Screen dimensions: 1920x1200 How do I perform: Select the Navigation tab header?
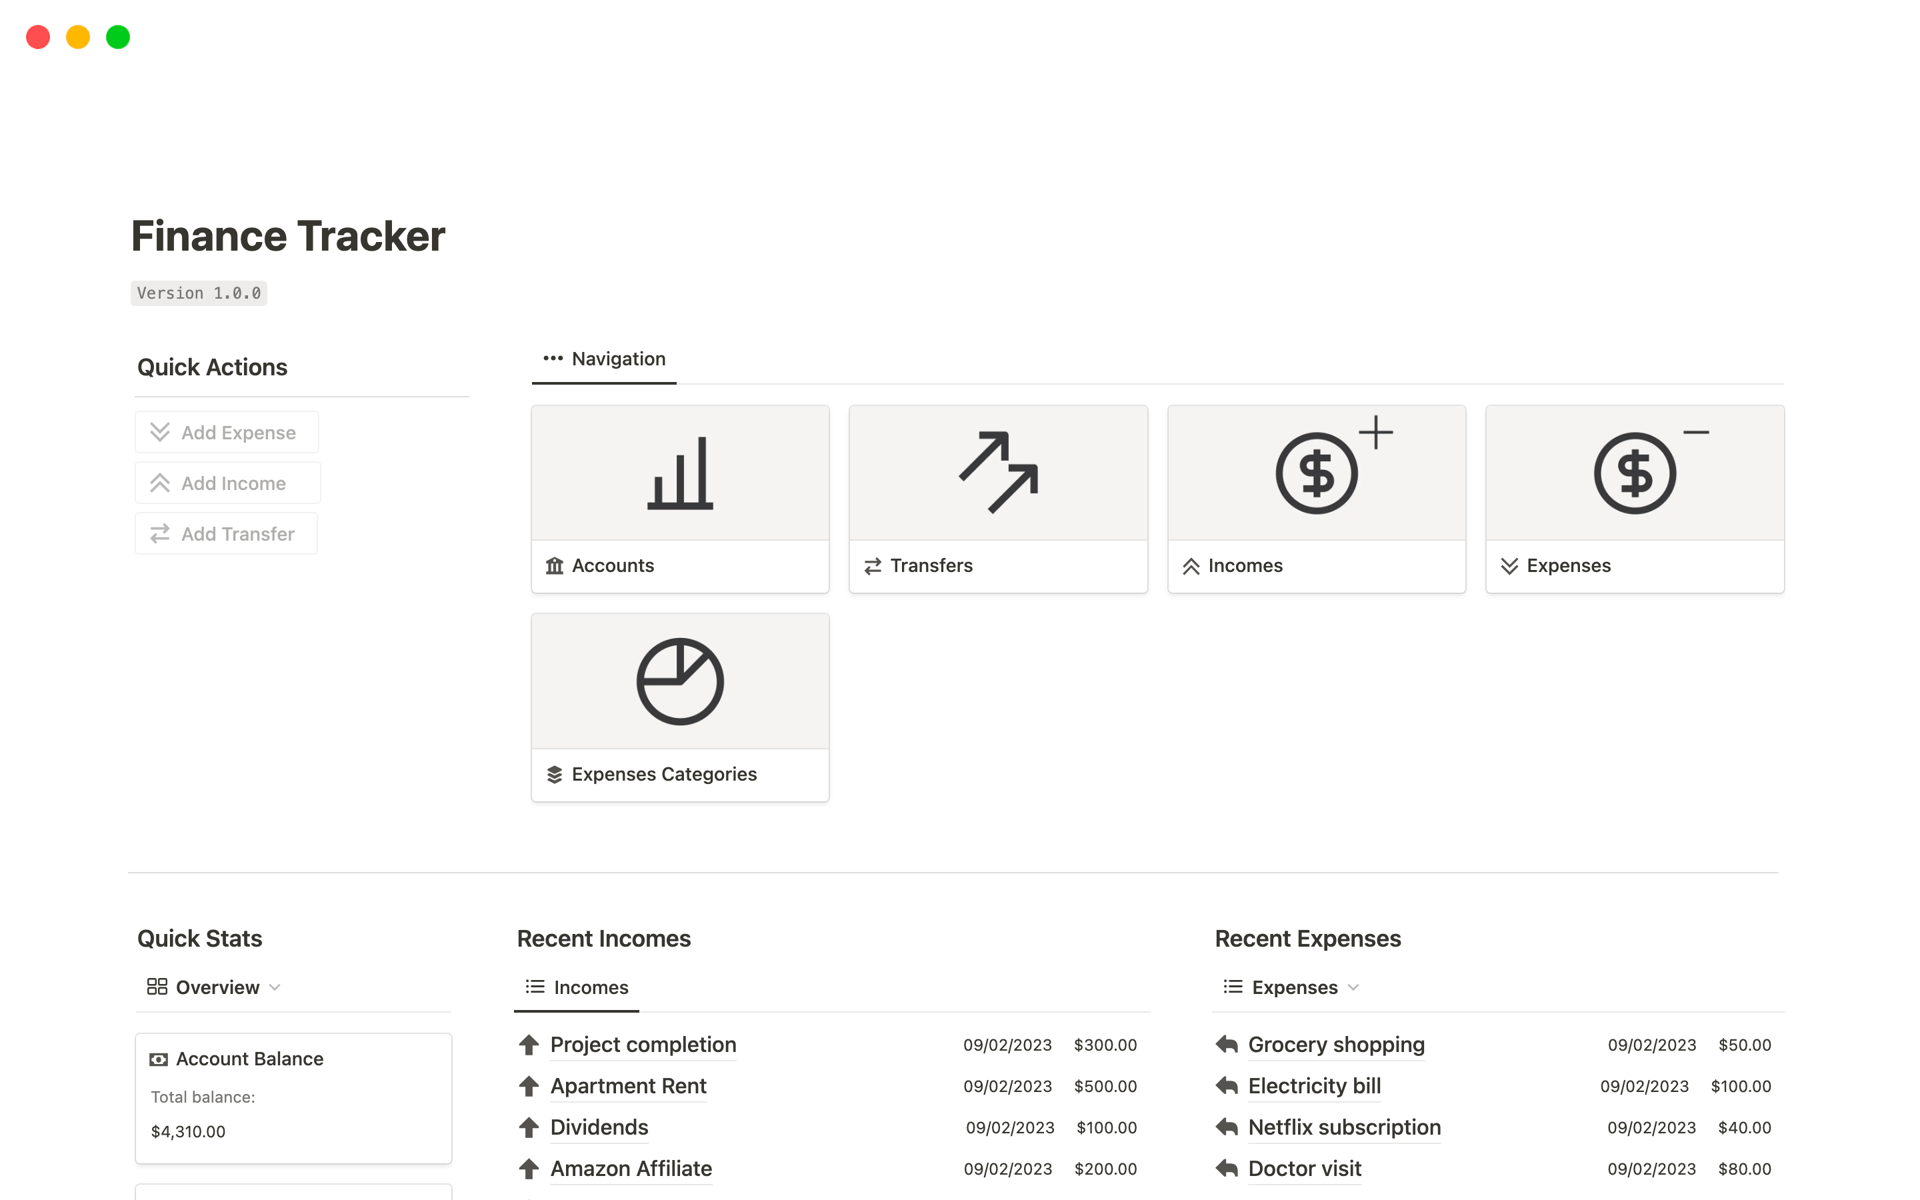point(618,358)
